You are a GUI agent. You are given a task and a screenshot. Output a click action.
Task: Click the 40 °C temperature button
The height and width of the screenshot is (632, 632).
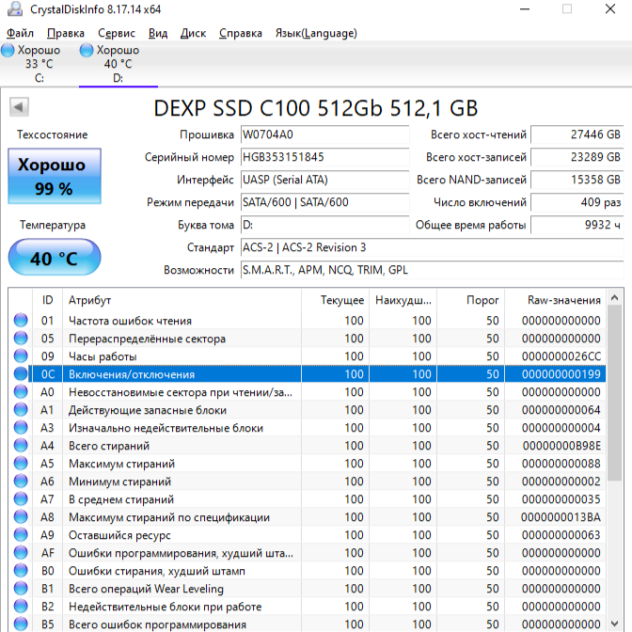pyautogui.click(x=54, y=258)
